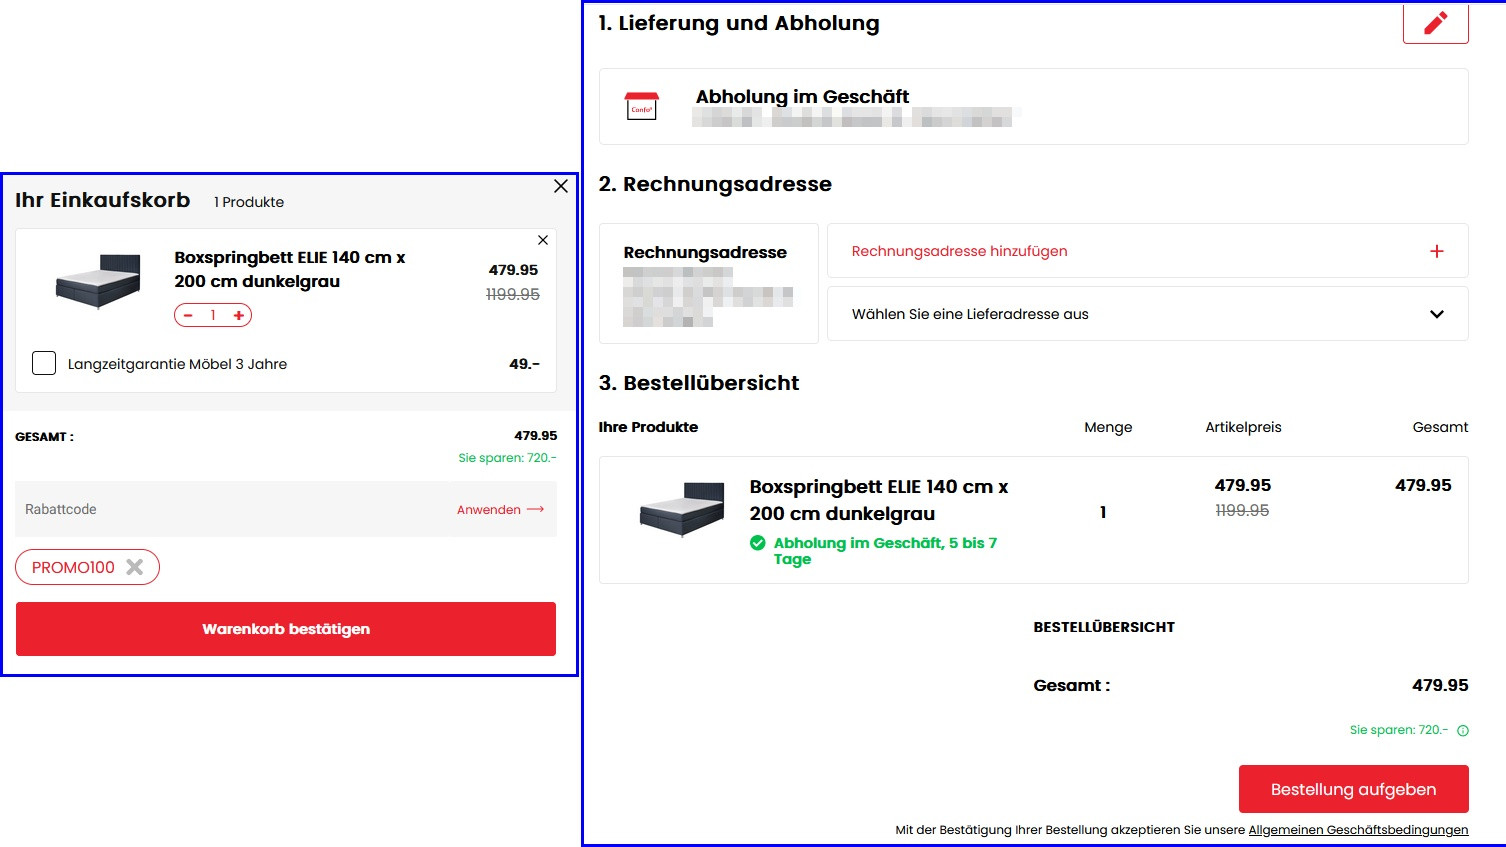Click the store pickup shop icon
This screenshot has height=847, width=1506.
coord(641,106)
